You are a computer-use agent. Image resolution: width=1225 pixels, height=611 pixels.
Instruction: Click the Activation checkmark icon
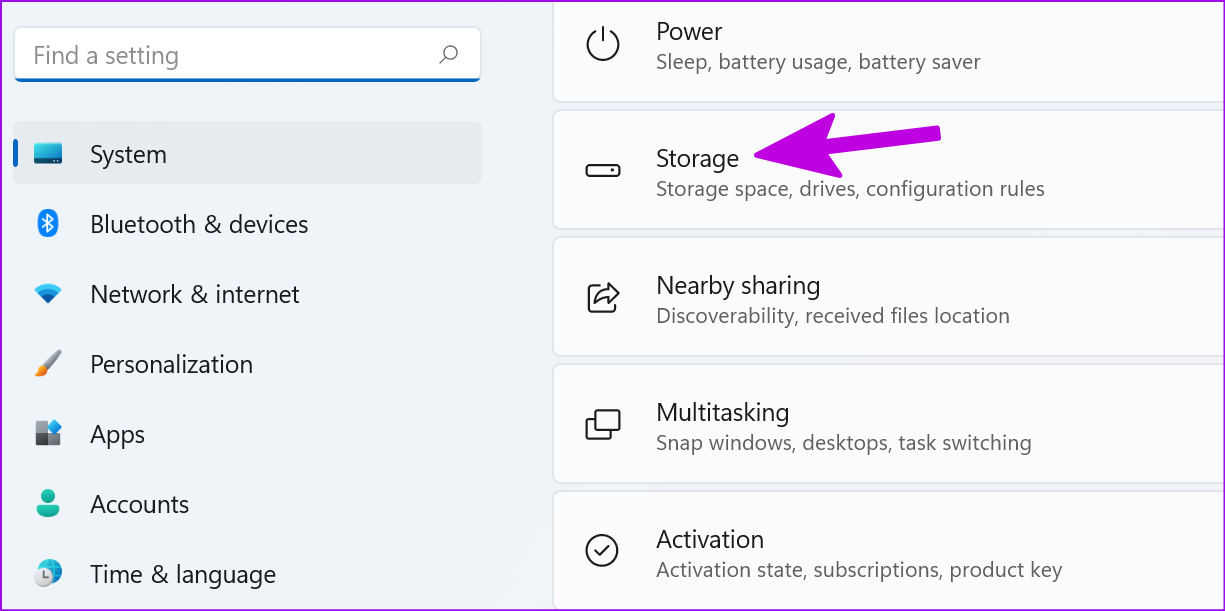point(602,550)
